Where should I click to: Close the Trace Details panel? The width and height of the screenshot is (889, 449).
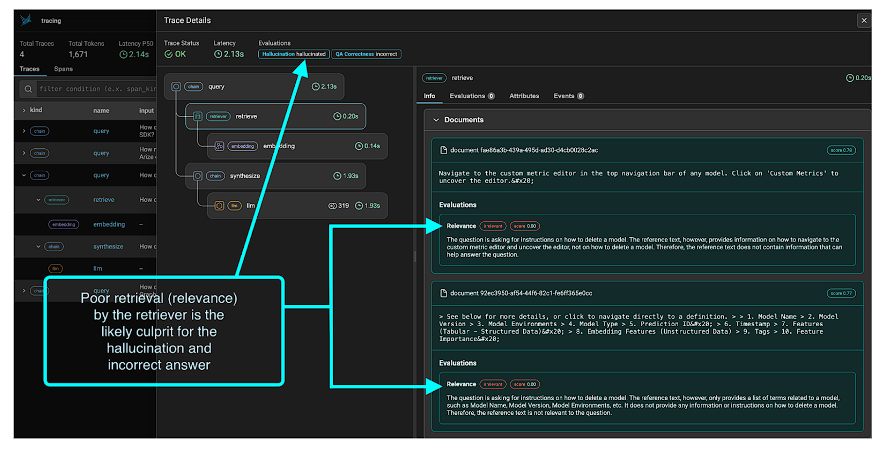point(864,20)
